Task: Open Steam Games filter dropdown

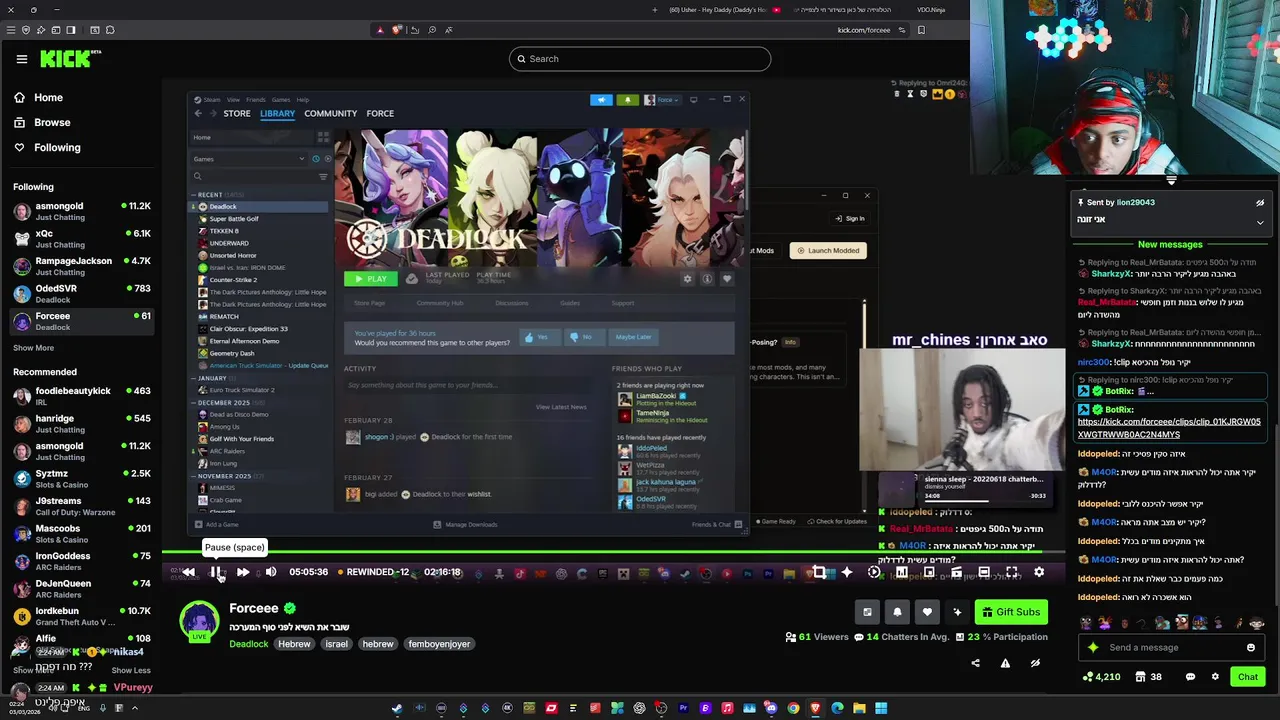Action: 250,159
